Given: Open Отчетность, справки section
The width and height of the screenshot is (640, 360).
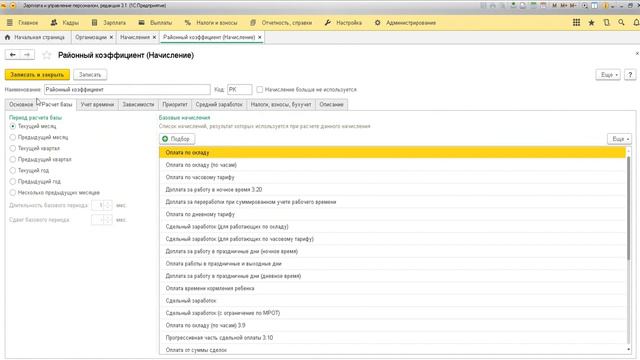Looking at the screenshot, I should [281, 23].
